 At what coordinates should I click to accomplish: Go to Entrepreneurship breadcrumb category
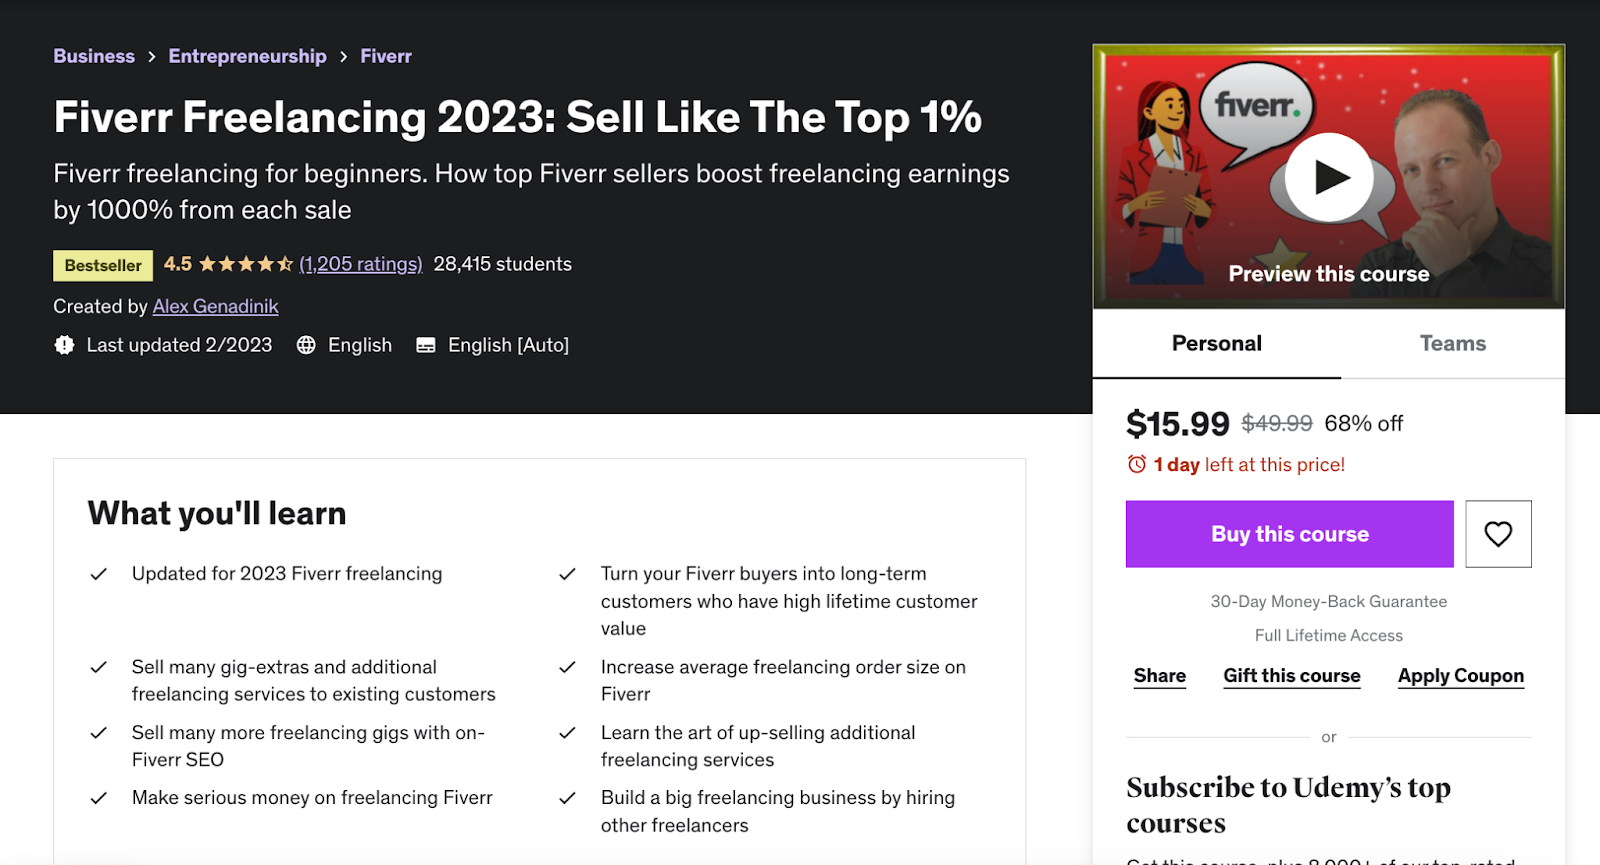click(247, 57)
